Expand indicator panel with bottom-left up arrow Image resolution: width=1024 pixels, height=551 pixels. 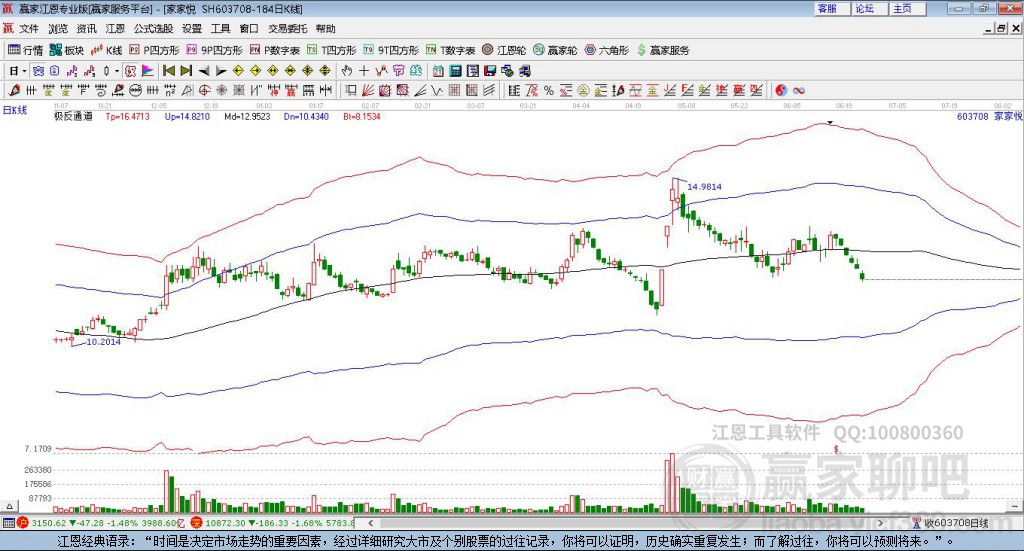[x=9, y=506]
